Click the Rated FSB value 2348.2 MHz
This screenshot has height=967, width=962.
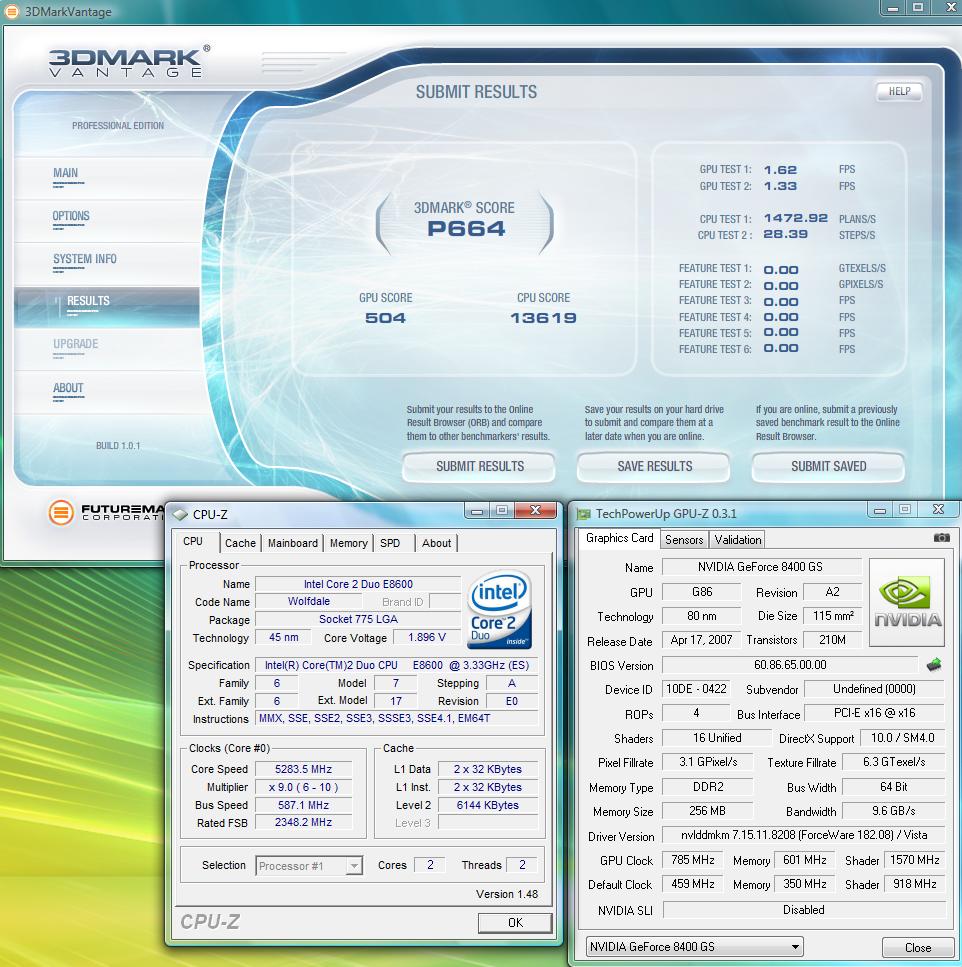pyautogui.click(x=303, y=822)
